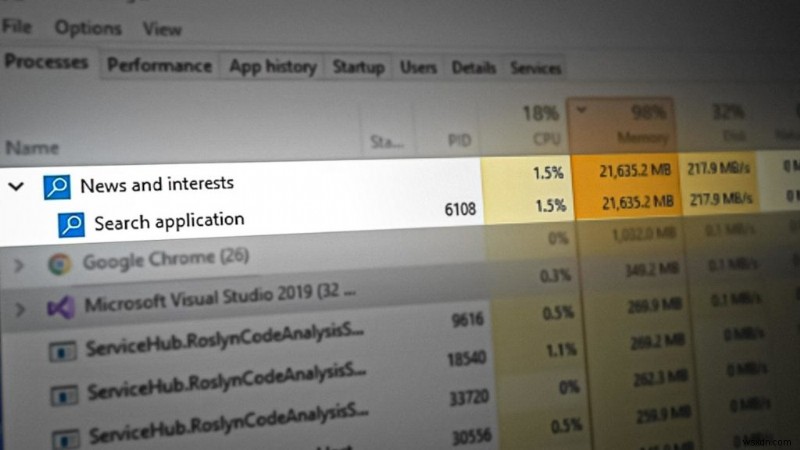Select the ServiceHub process name with PID 18540
The image size is (800, 450).
227,383
